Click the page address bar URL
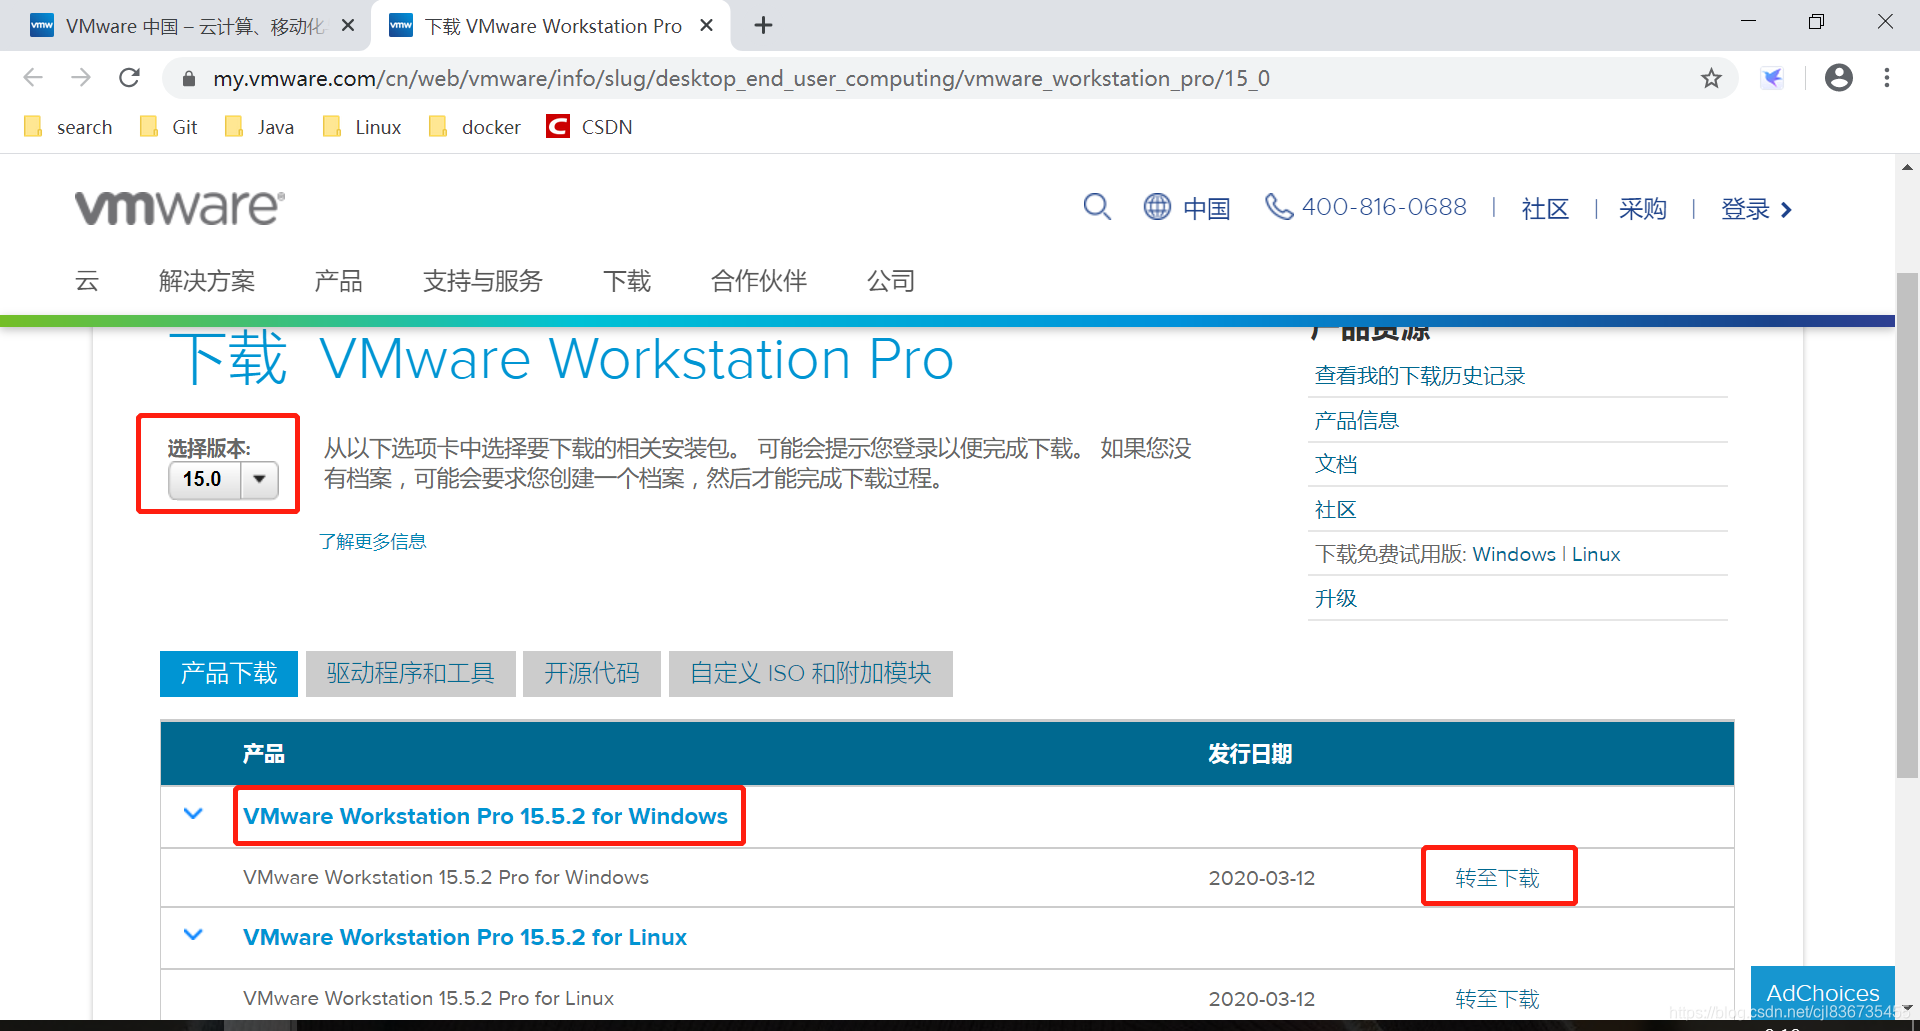Image resolution: width=1920 pixels, height=1031 pixels. coord(741,78)
